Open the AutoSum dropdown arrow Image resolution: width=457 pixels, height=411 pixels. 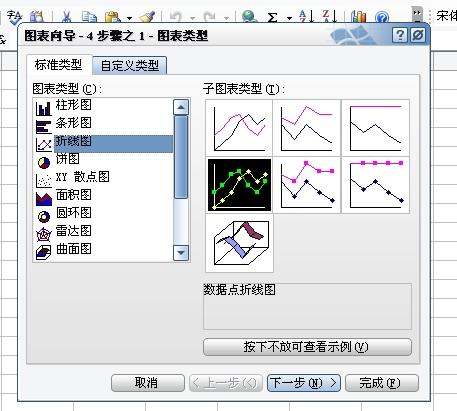[x=289, y=18]
